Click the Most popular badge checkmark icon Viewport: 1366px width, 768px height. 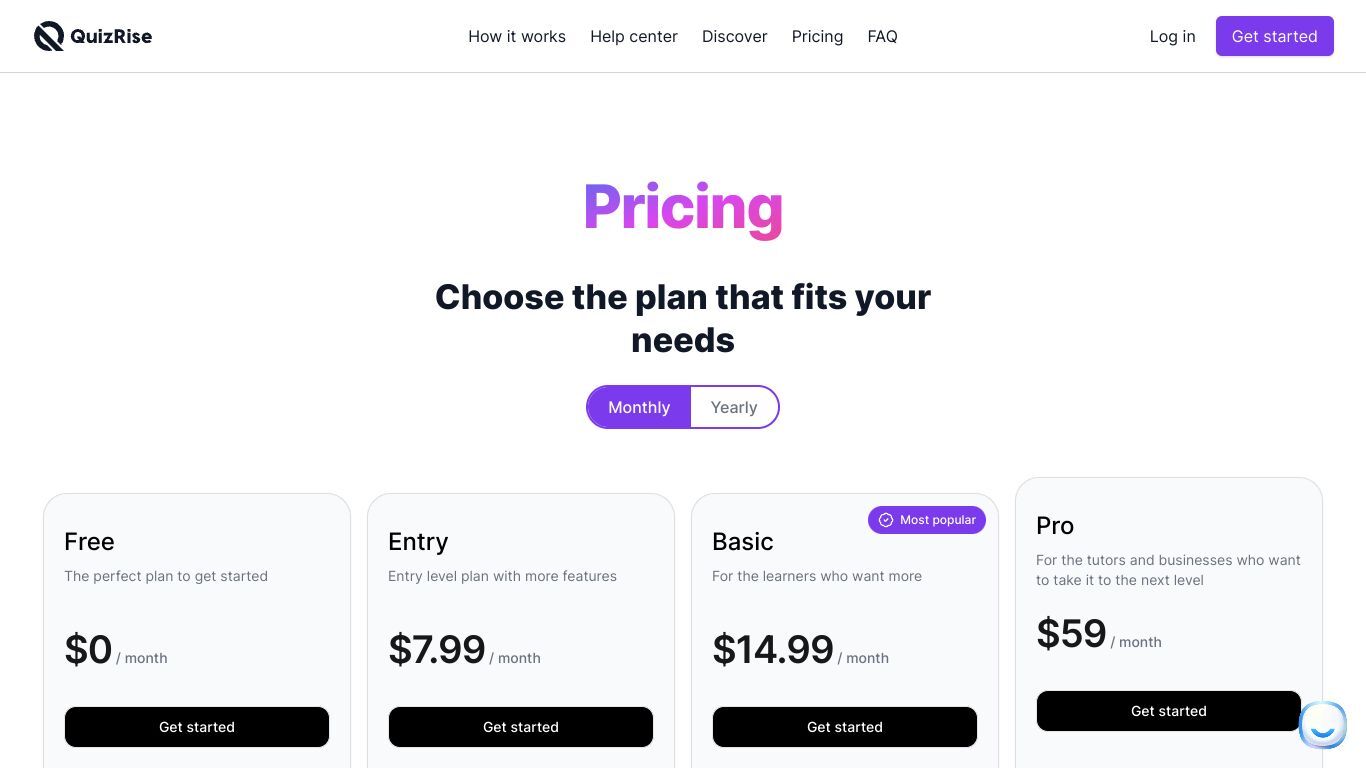(886, 520)
